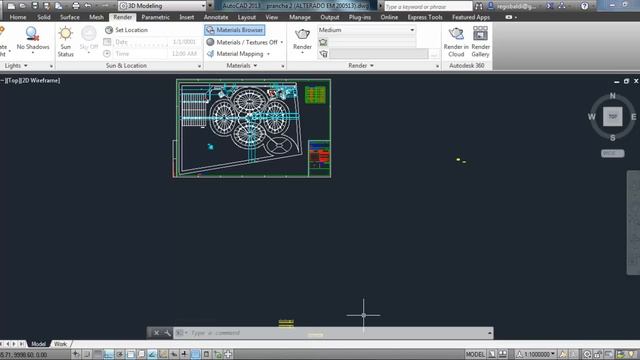Expand the Lights panel title
This screenshot has height=360, width=640.
[x=16, y=65]
